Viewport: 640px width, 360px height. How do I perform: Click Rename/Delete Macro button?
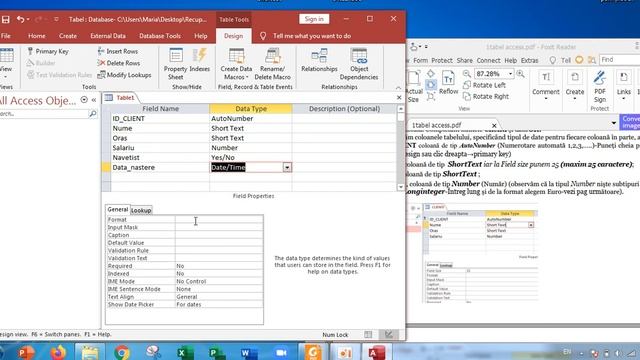click(272, 64)
